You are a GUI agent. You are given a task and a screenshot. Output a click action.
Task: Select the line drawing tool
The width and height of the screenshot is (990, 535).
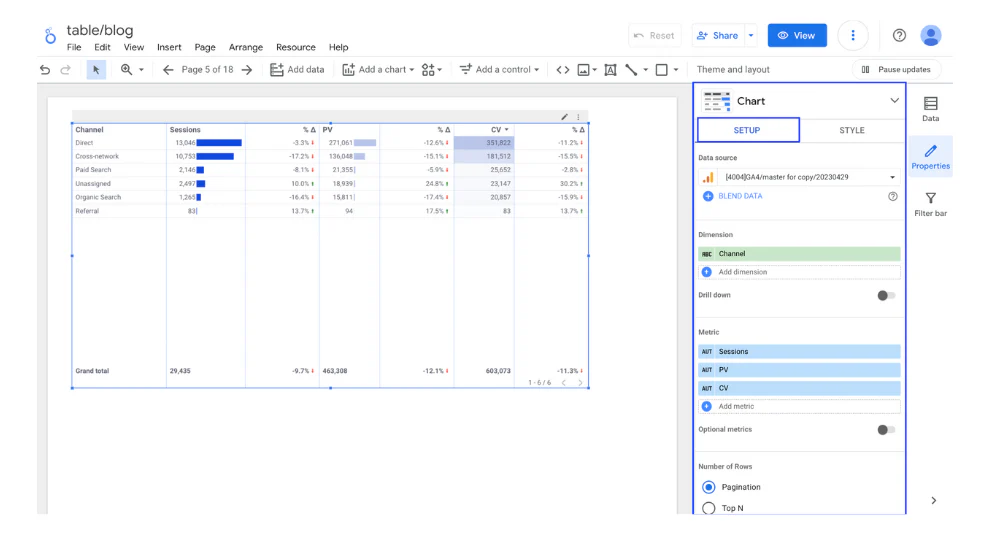pyautogui.click(x=631, y=69)
